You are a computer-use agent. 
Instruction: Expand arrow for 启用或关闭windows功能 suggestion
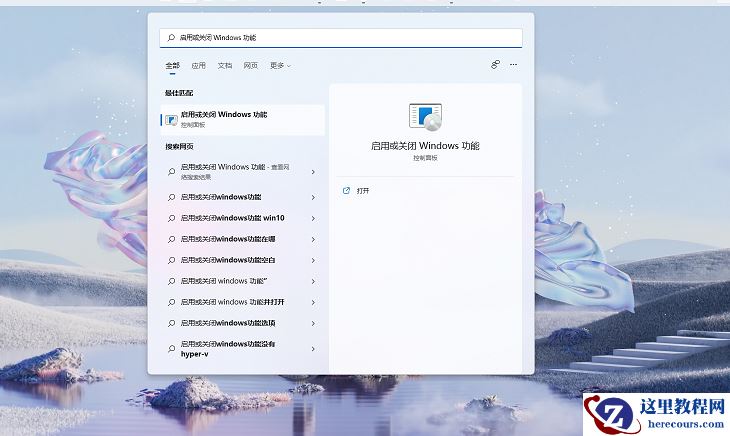click(313, 198)
